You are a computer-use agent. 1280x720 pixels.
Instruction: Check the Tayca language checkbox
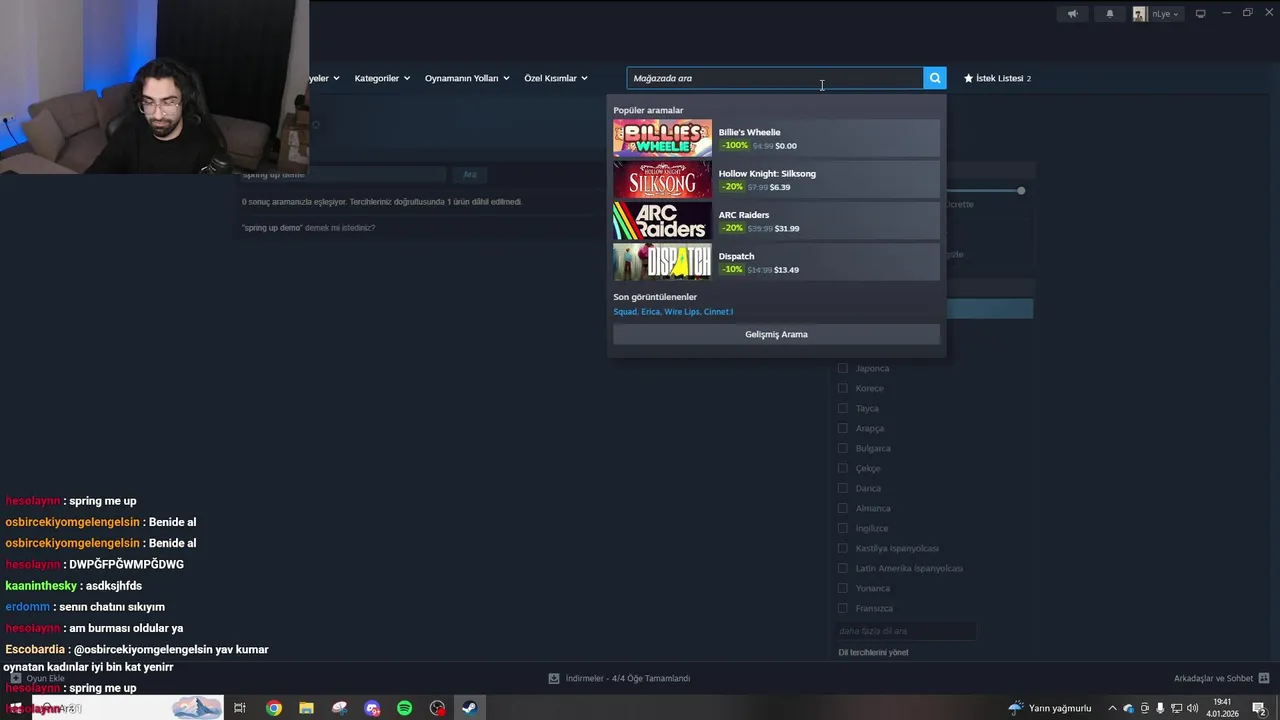click(x=842, y=408)
